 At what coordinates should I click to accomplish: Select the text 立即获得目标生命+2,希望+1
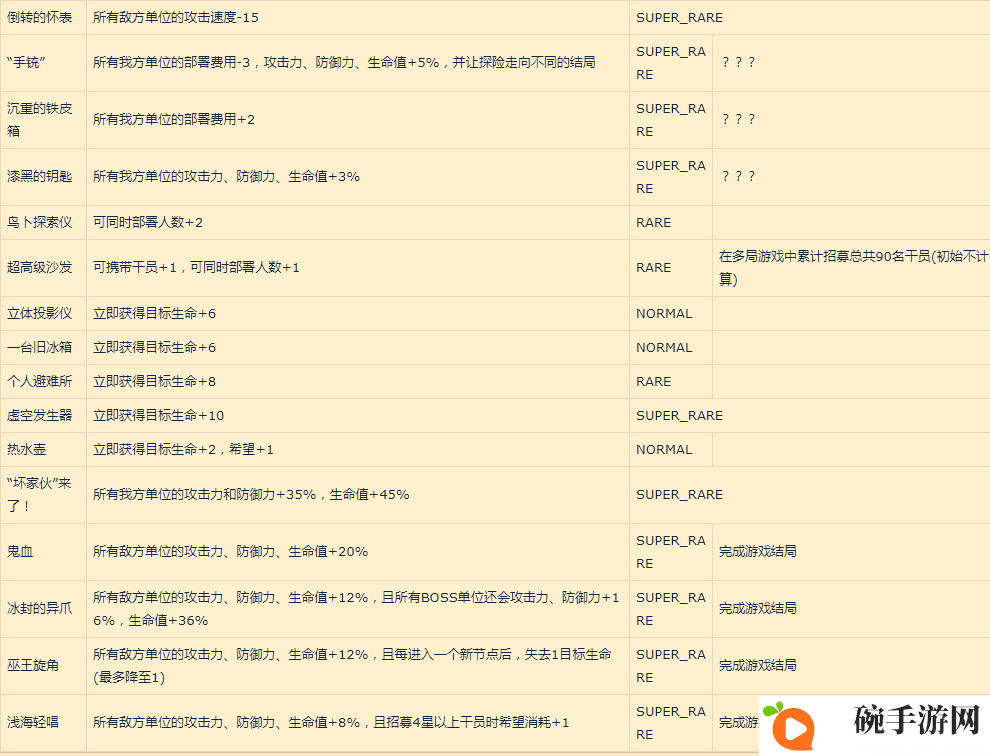point(183,450)
